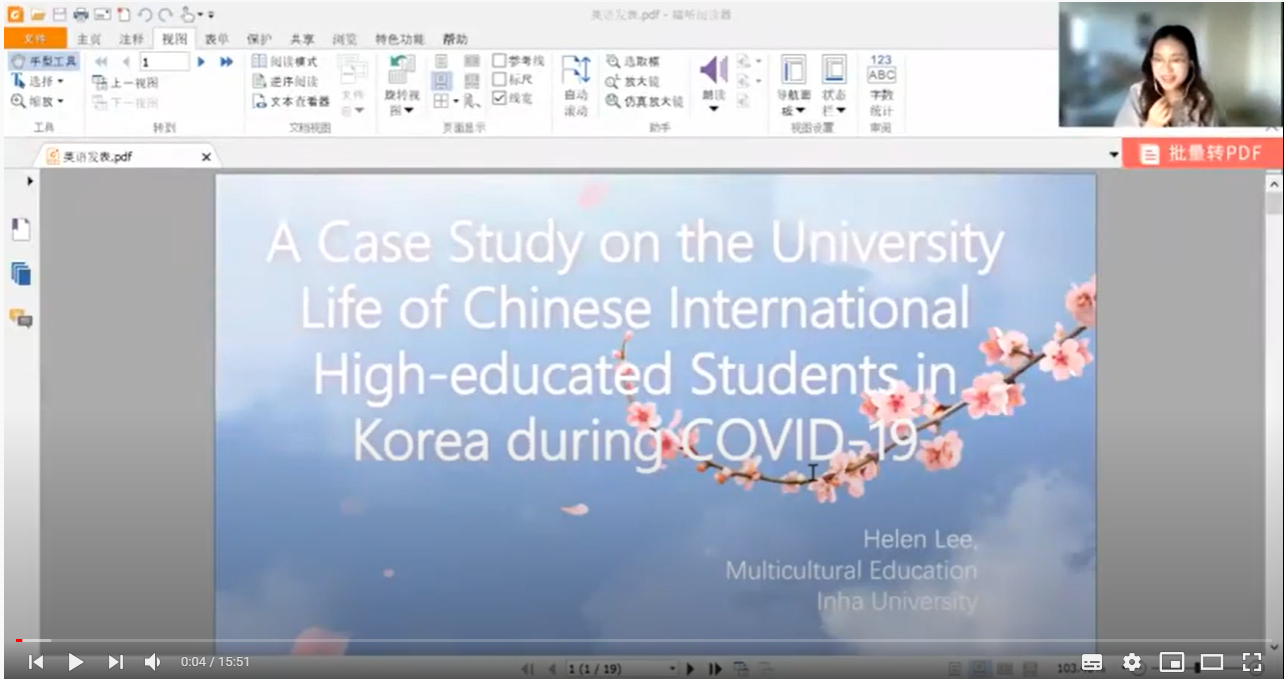Expand the left navigation pane arrow
Viewport: 1284px width, 679px height.
30,181
